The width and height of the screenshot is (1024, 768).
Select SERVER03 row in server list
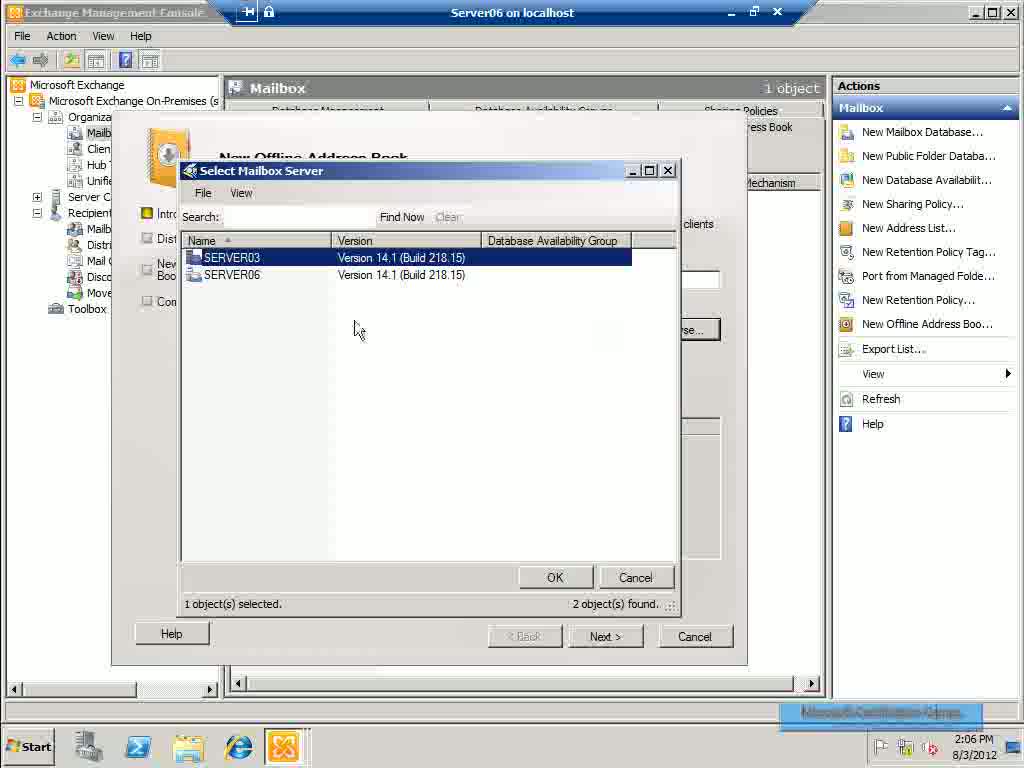pos(407,257)
